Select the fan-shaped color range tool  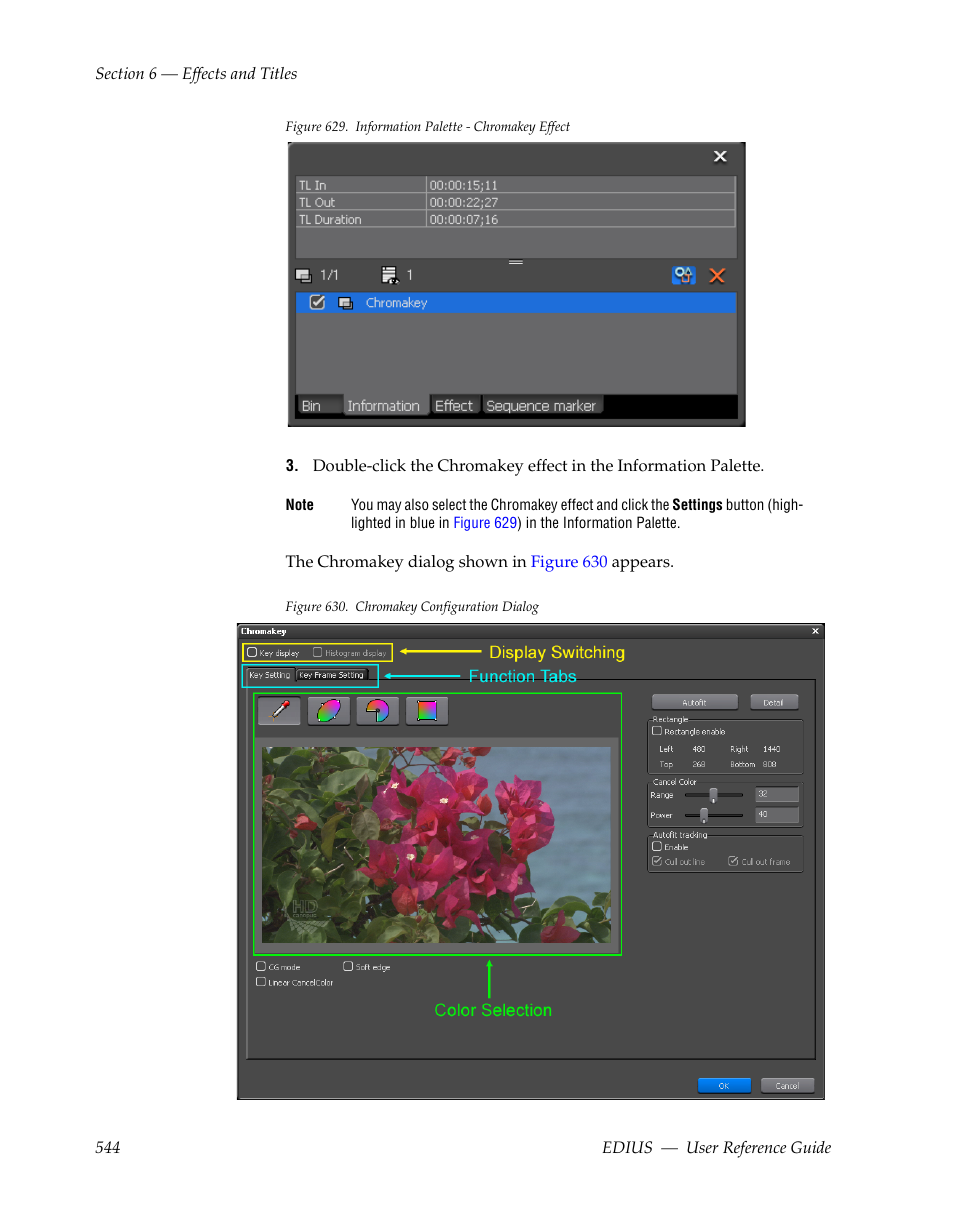[x=378, y=711]
